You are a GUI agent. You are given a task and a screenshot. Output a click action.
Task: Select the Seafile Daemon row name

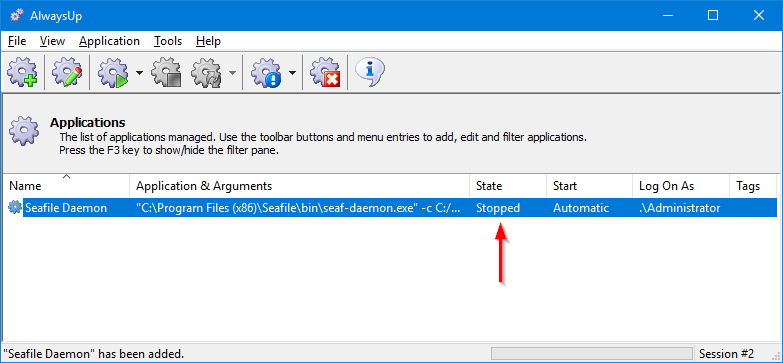pyautogui.click(x=66, y=208)
